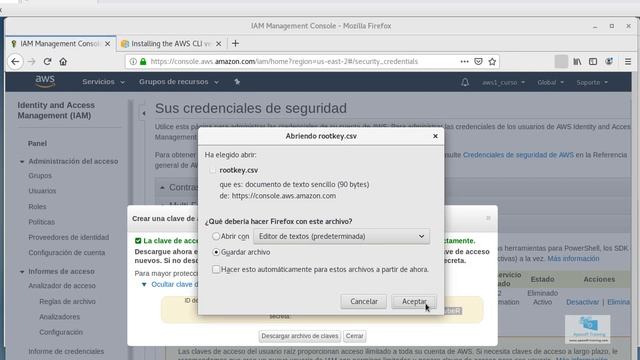Collapse Administración del acceso section
640x360 pixels.
(x=22, y=162)
